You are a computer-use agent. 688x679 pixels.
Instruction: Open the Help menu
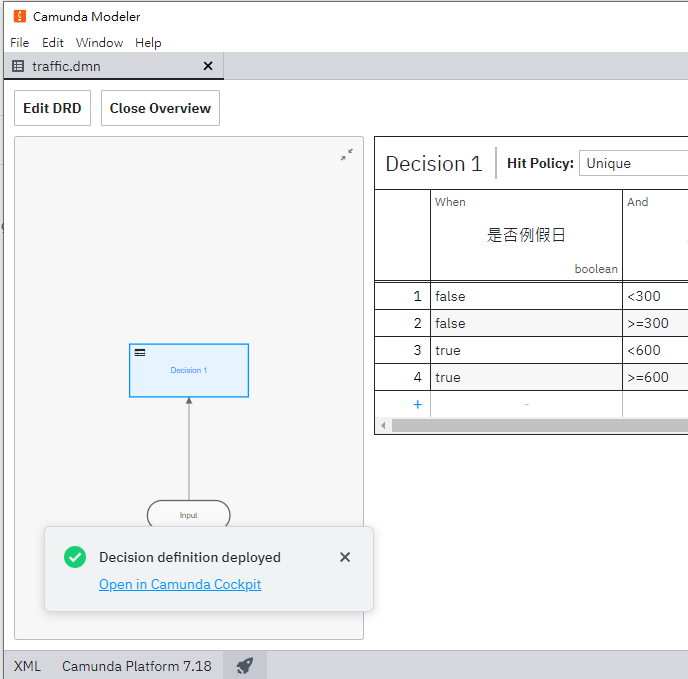point(148,43)
